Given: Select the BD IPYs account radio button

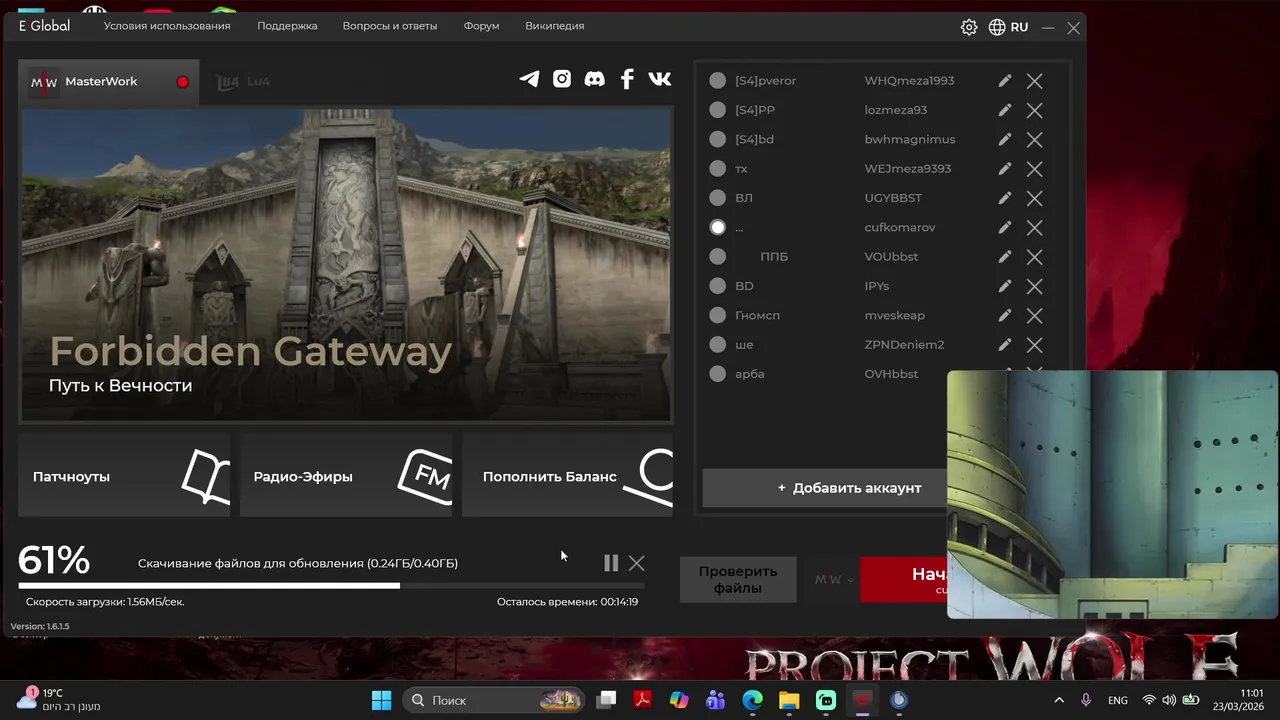Looking at the screenshot, I should click(x=718, y=286).
